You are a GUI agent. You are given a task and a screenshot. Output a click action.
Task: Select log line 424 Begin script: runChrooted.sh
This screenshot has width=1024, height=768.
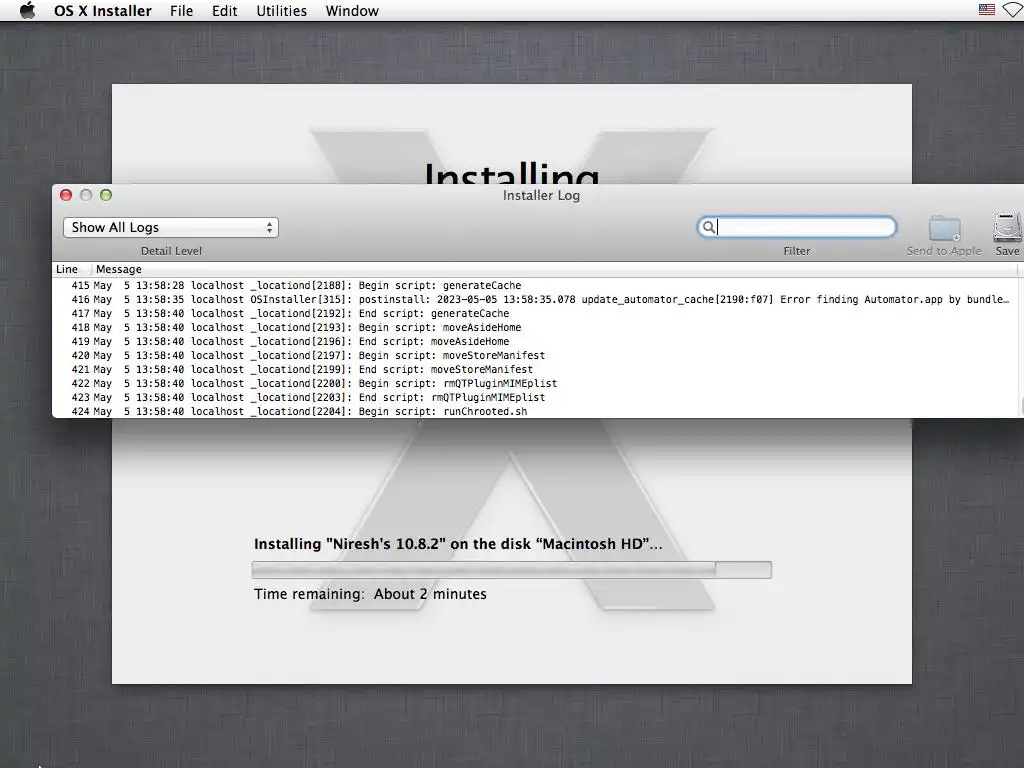point(536,411)
